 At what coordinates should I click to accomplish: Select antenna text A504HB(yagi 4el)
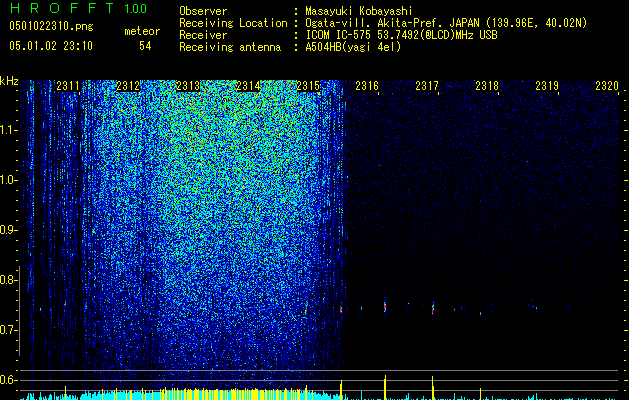[353, 47]
